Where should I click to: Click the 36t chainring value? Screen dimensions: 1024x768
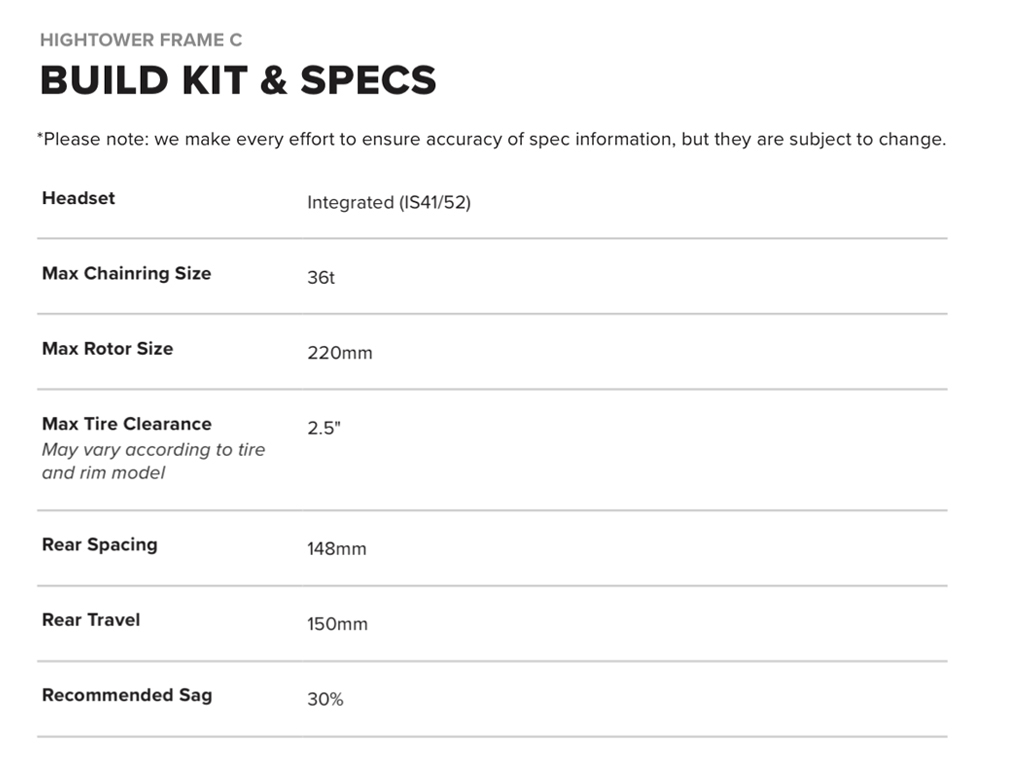coord(321,278)
